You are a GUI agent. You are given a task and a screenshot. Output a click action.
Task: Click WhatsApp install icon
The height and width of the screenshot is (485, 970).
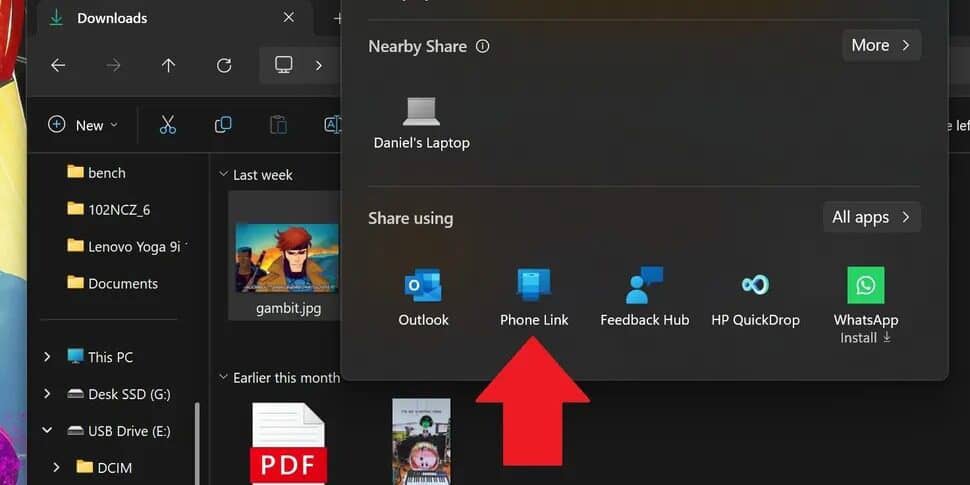coord(865,286)
